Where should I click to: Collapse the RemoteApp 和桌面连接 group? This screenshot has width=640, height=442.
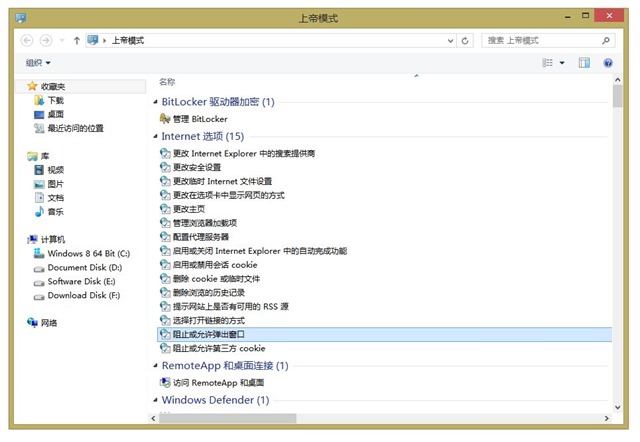[x=156, y=366]
